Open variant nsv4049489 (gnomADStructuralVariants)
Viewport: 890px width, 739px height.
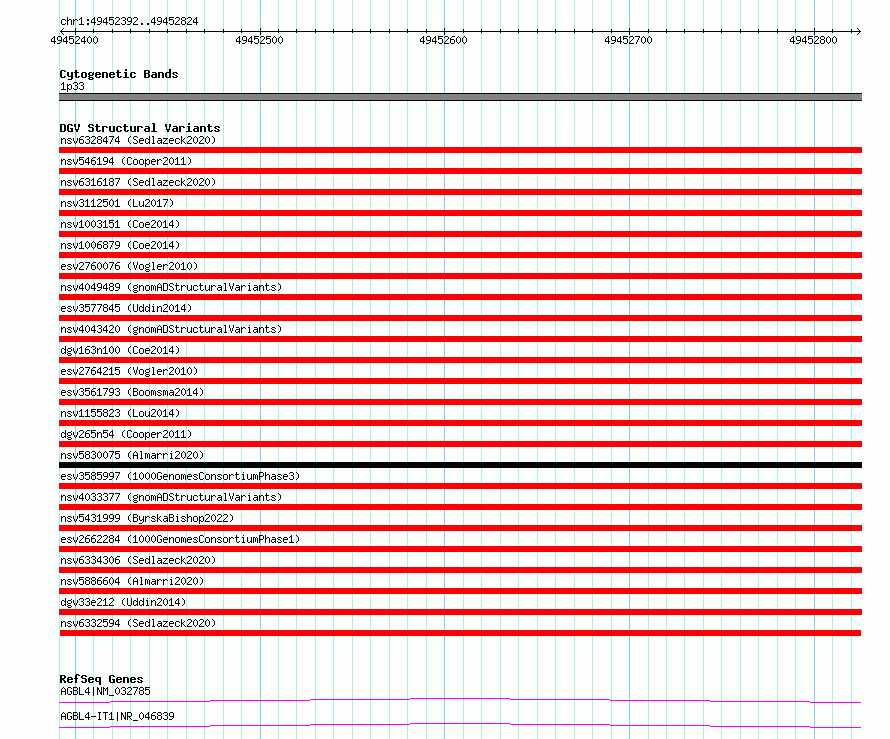171,287
